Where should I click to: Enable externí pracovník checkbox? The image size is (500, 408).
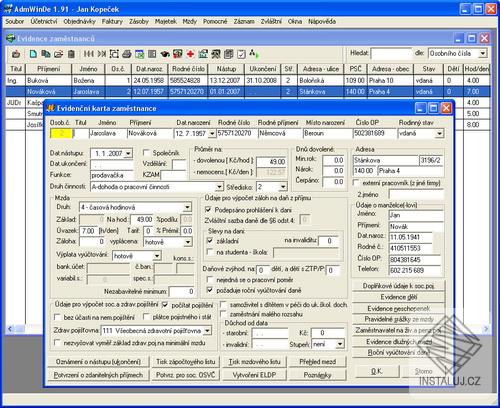[x=356, y=183]
